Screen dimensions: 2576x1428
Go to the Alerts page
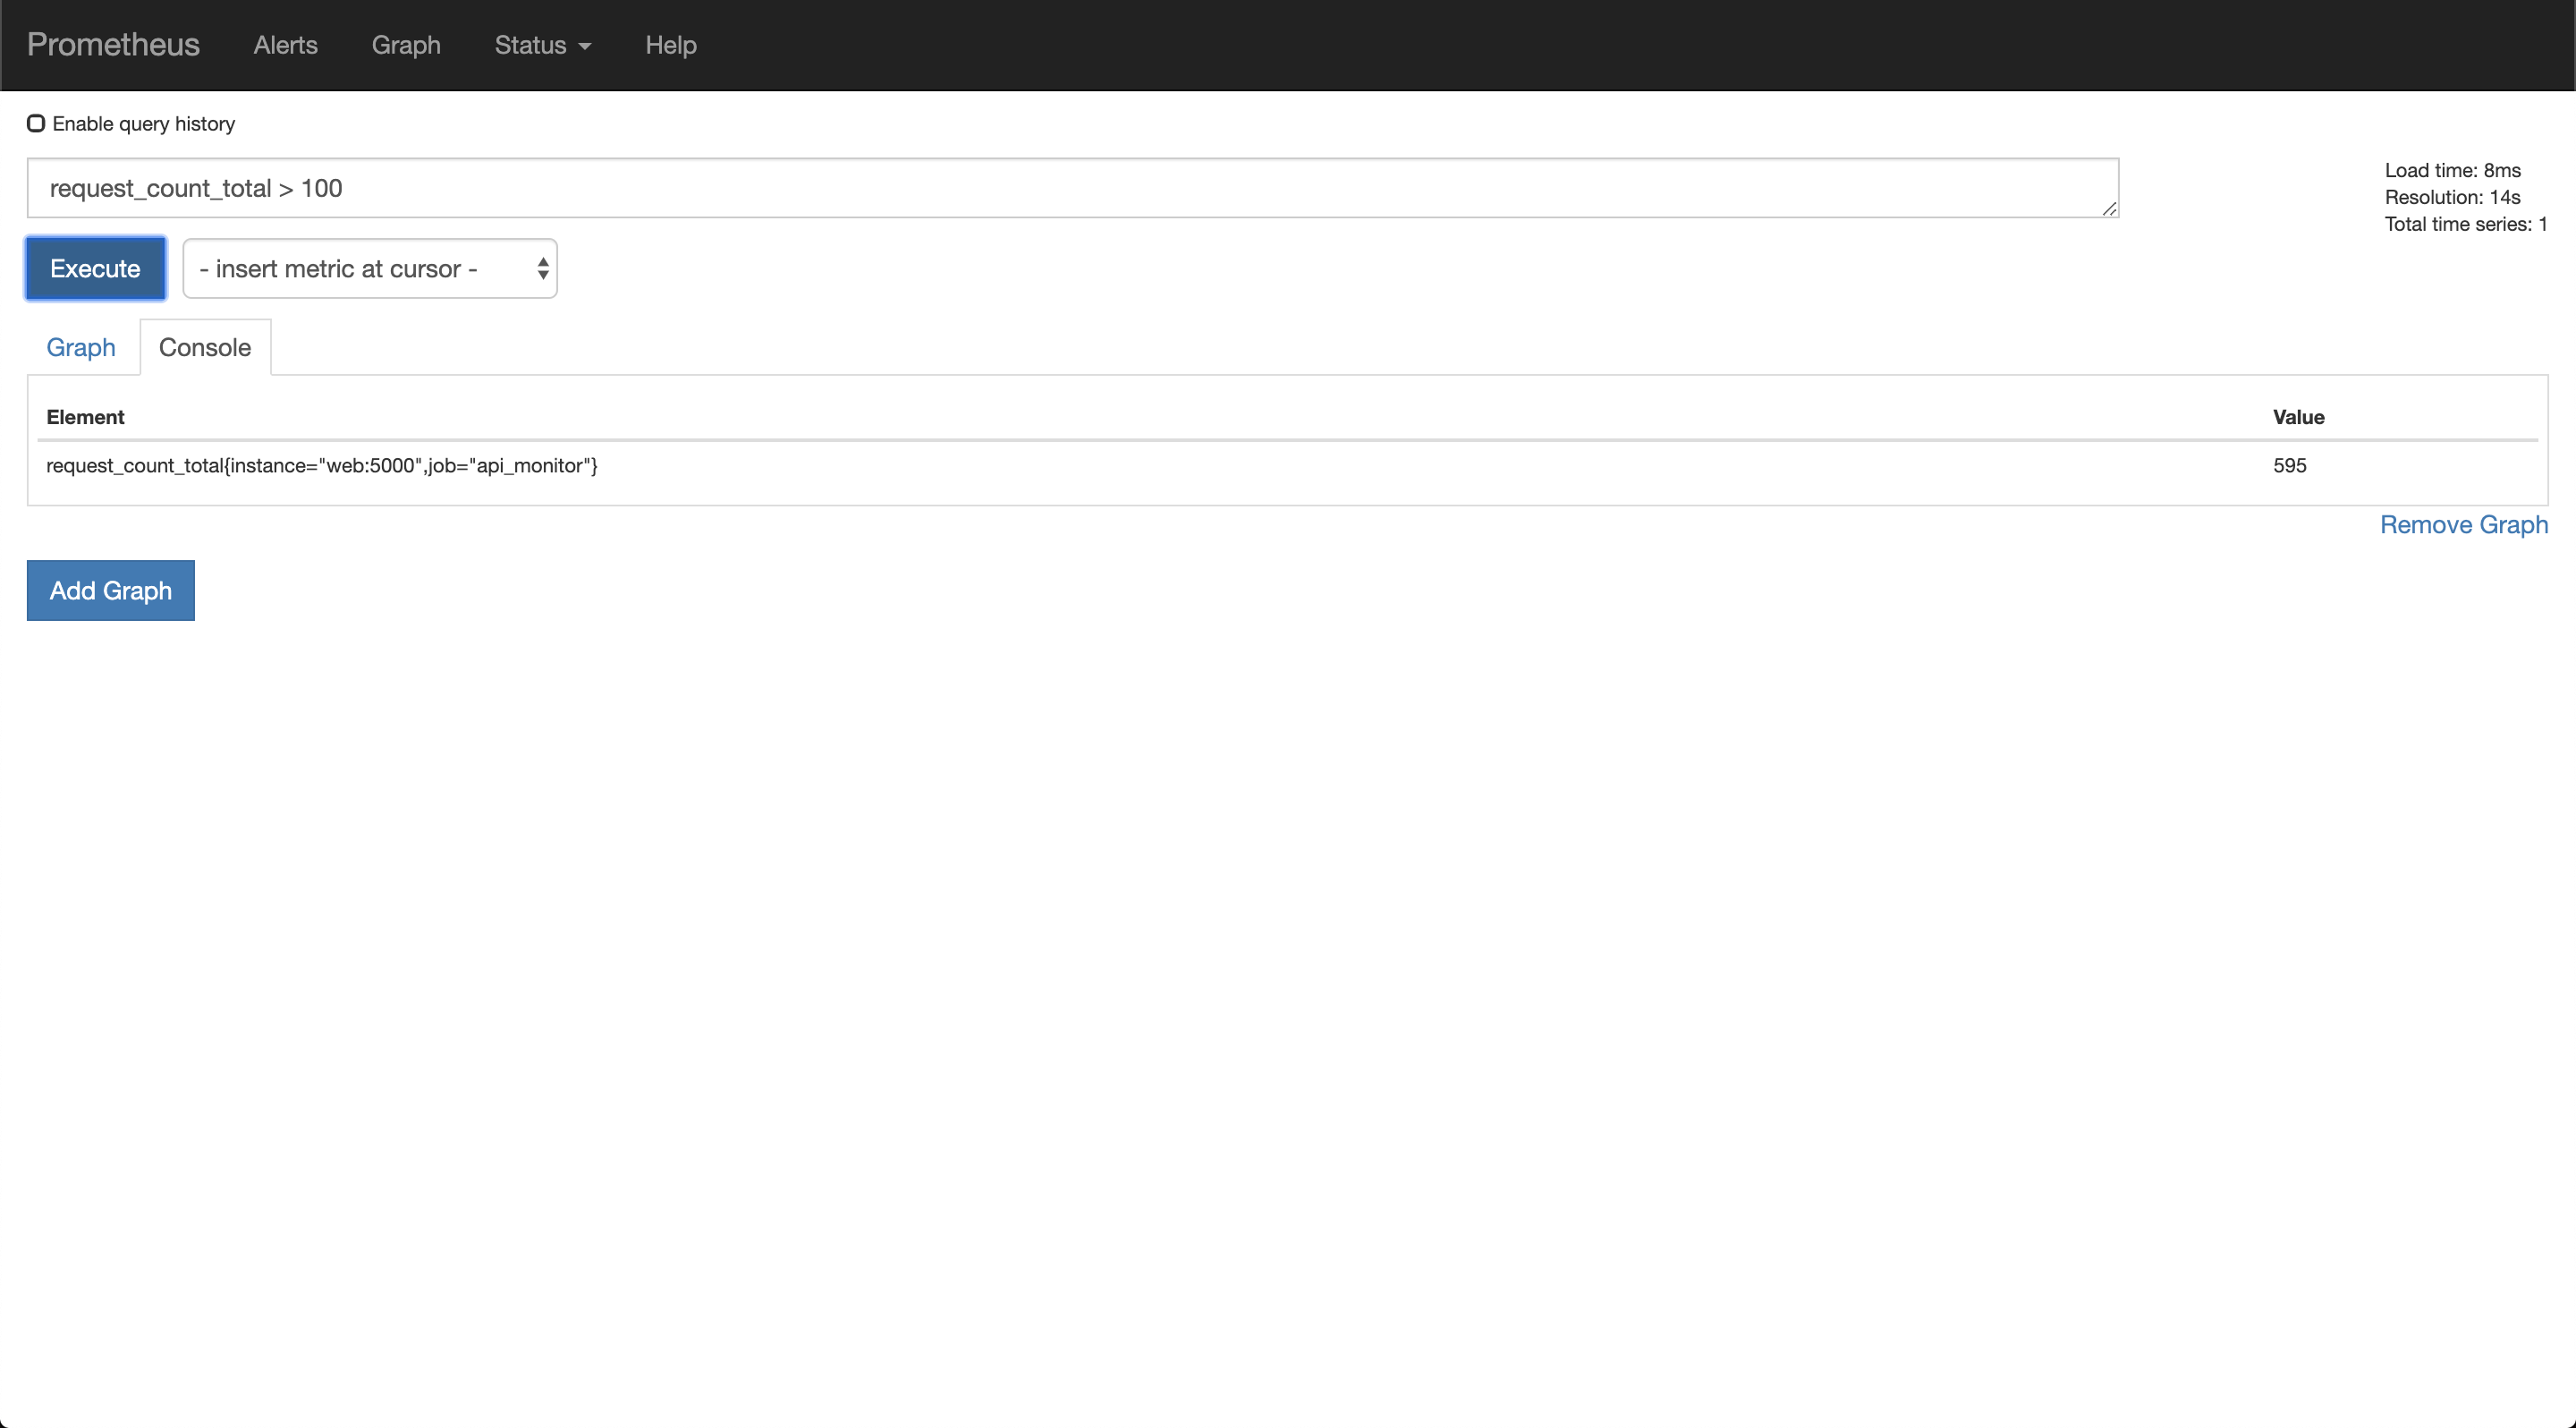[x=285, y=45]
